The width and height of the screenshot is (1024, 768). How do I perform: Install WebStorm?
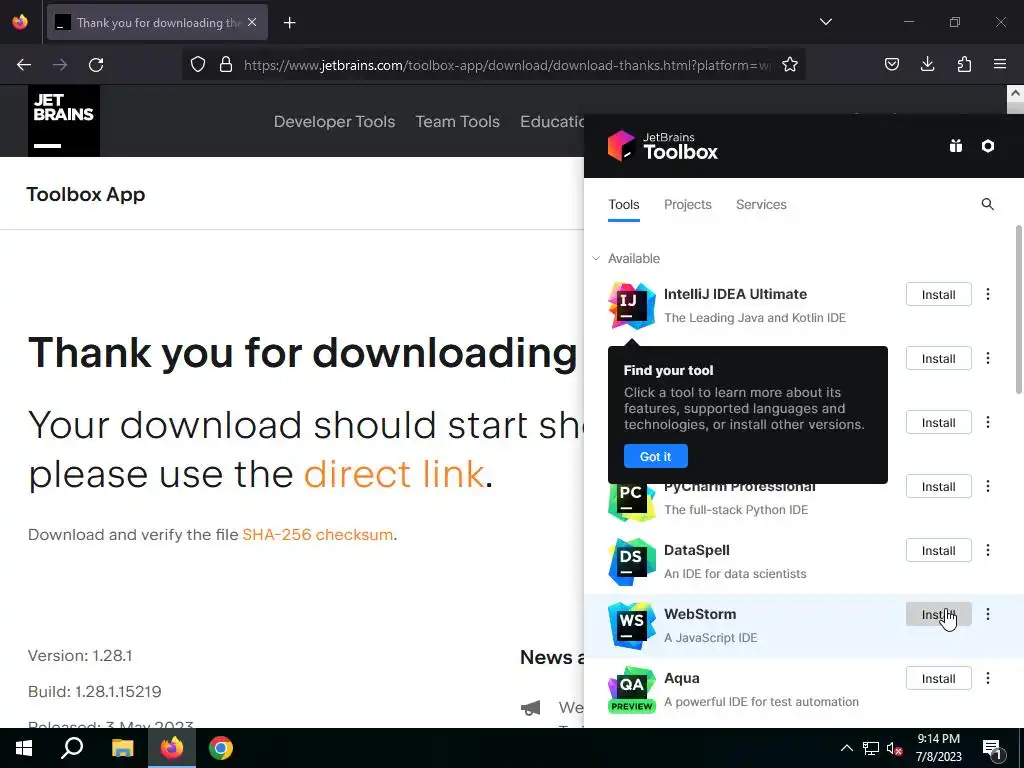click(x=938, y=615)
